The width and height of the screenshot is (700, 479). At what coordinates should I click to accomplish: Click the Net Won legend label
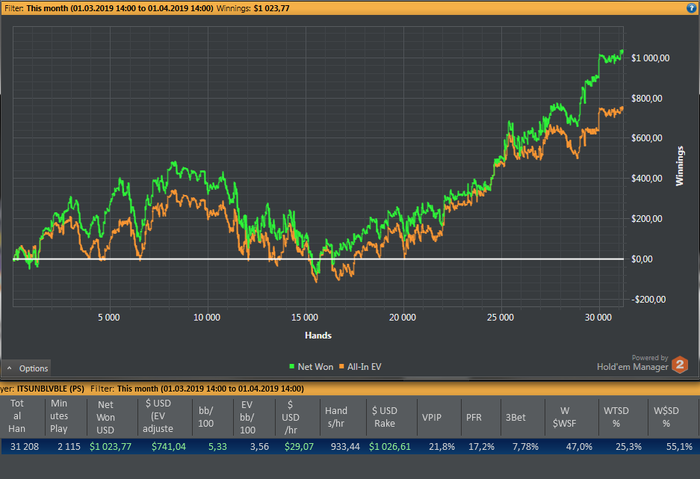pos(315,367)
